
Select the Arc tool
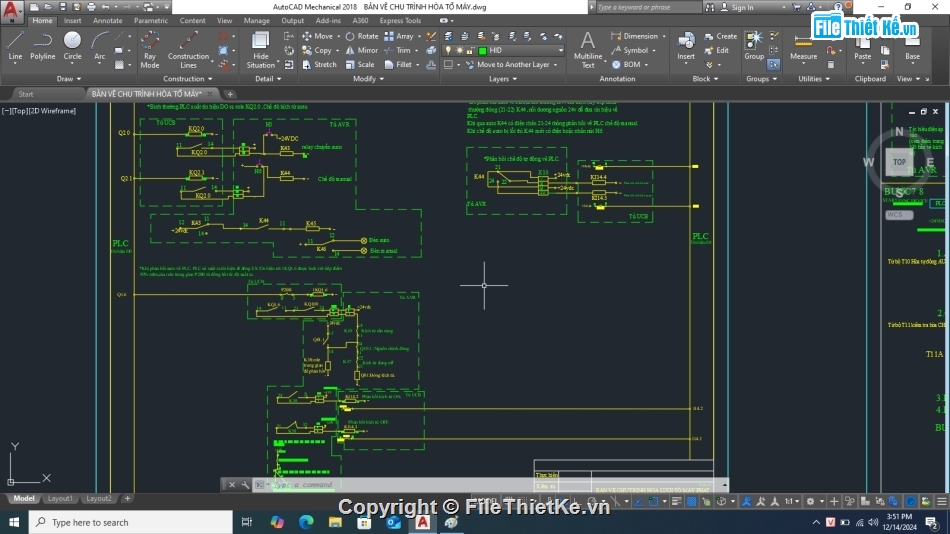[99, 47]
